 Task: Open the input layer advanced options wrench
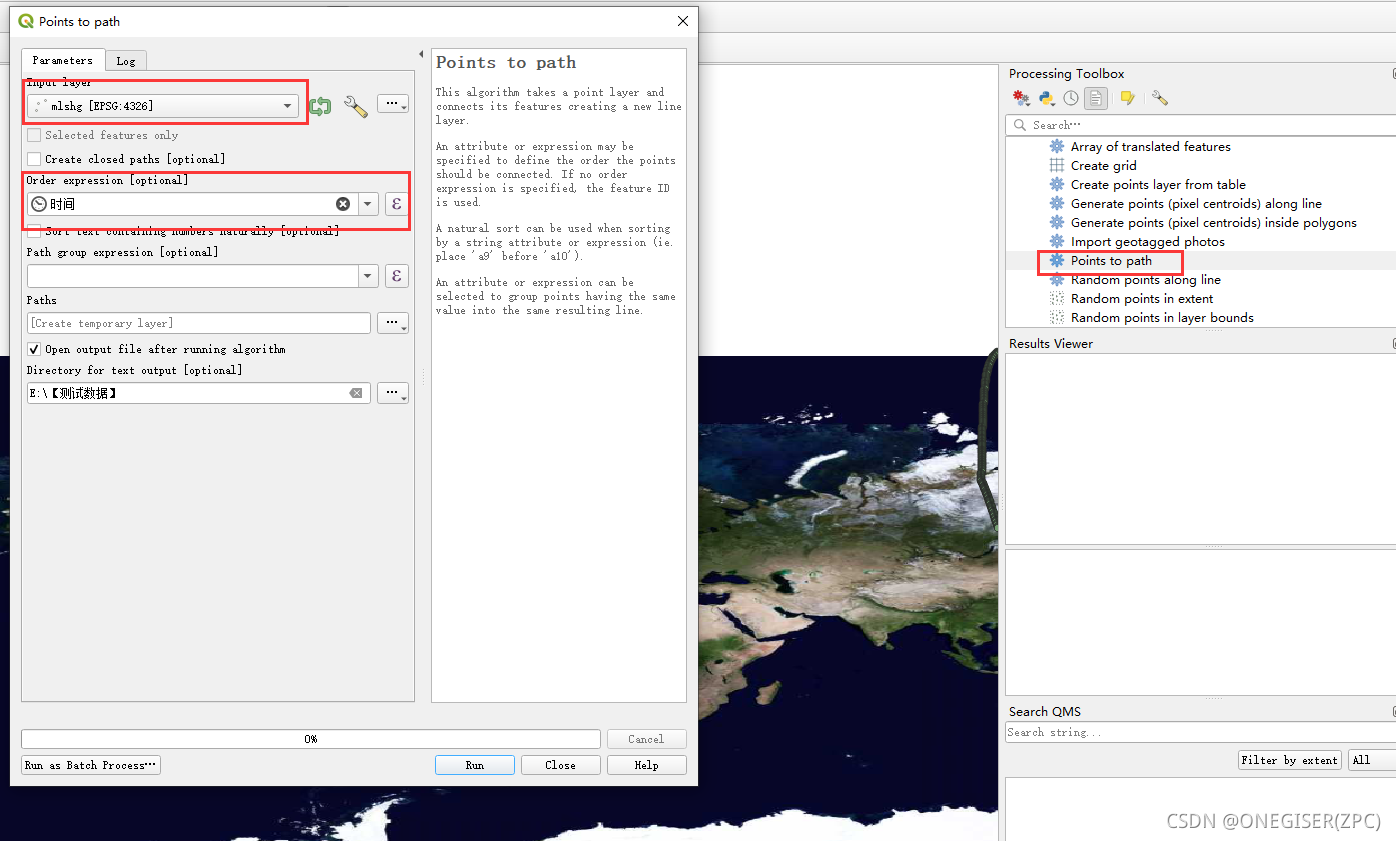click(355, 106)
